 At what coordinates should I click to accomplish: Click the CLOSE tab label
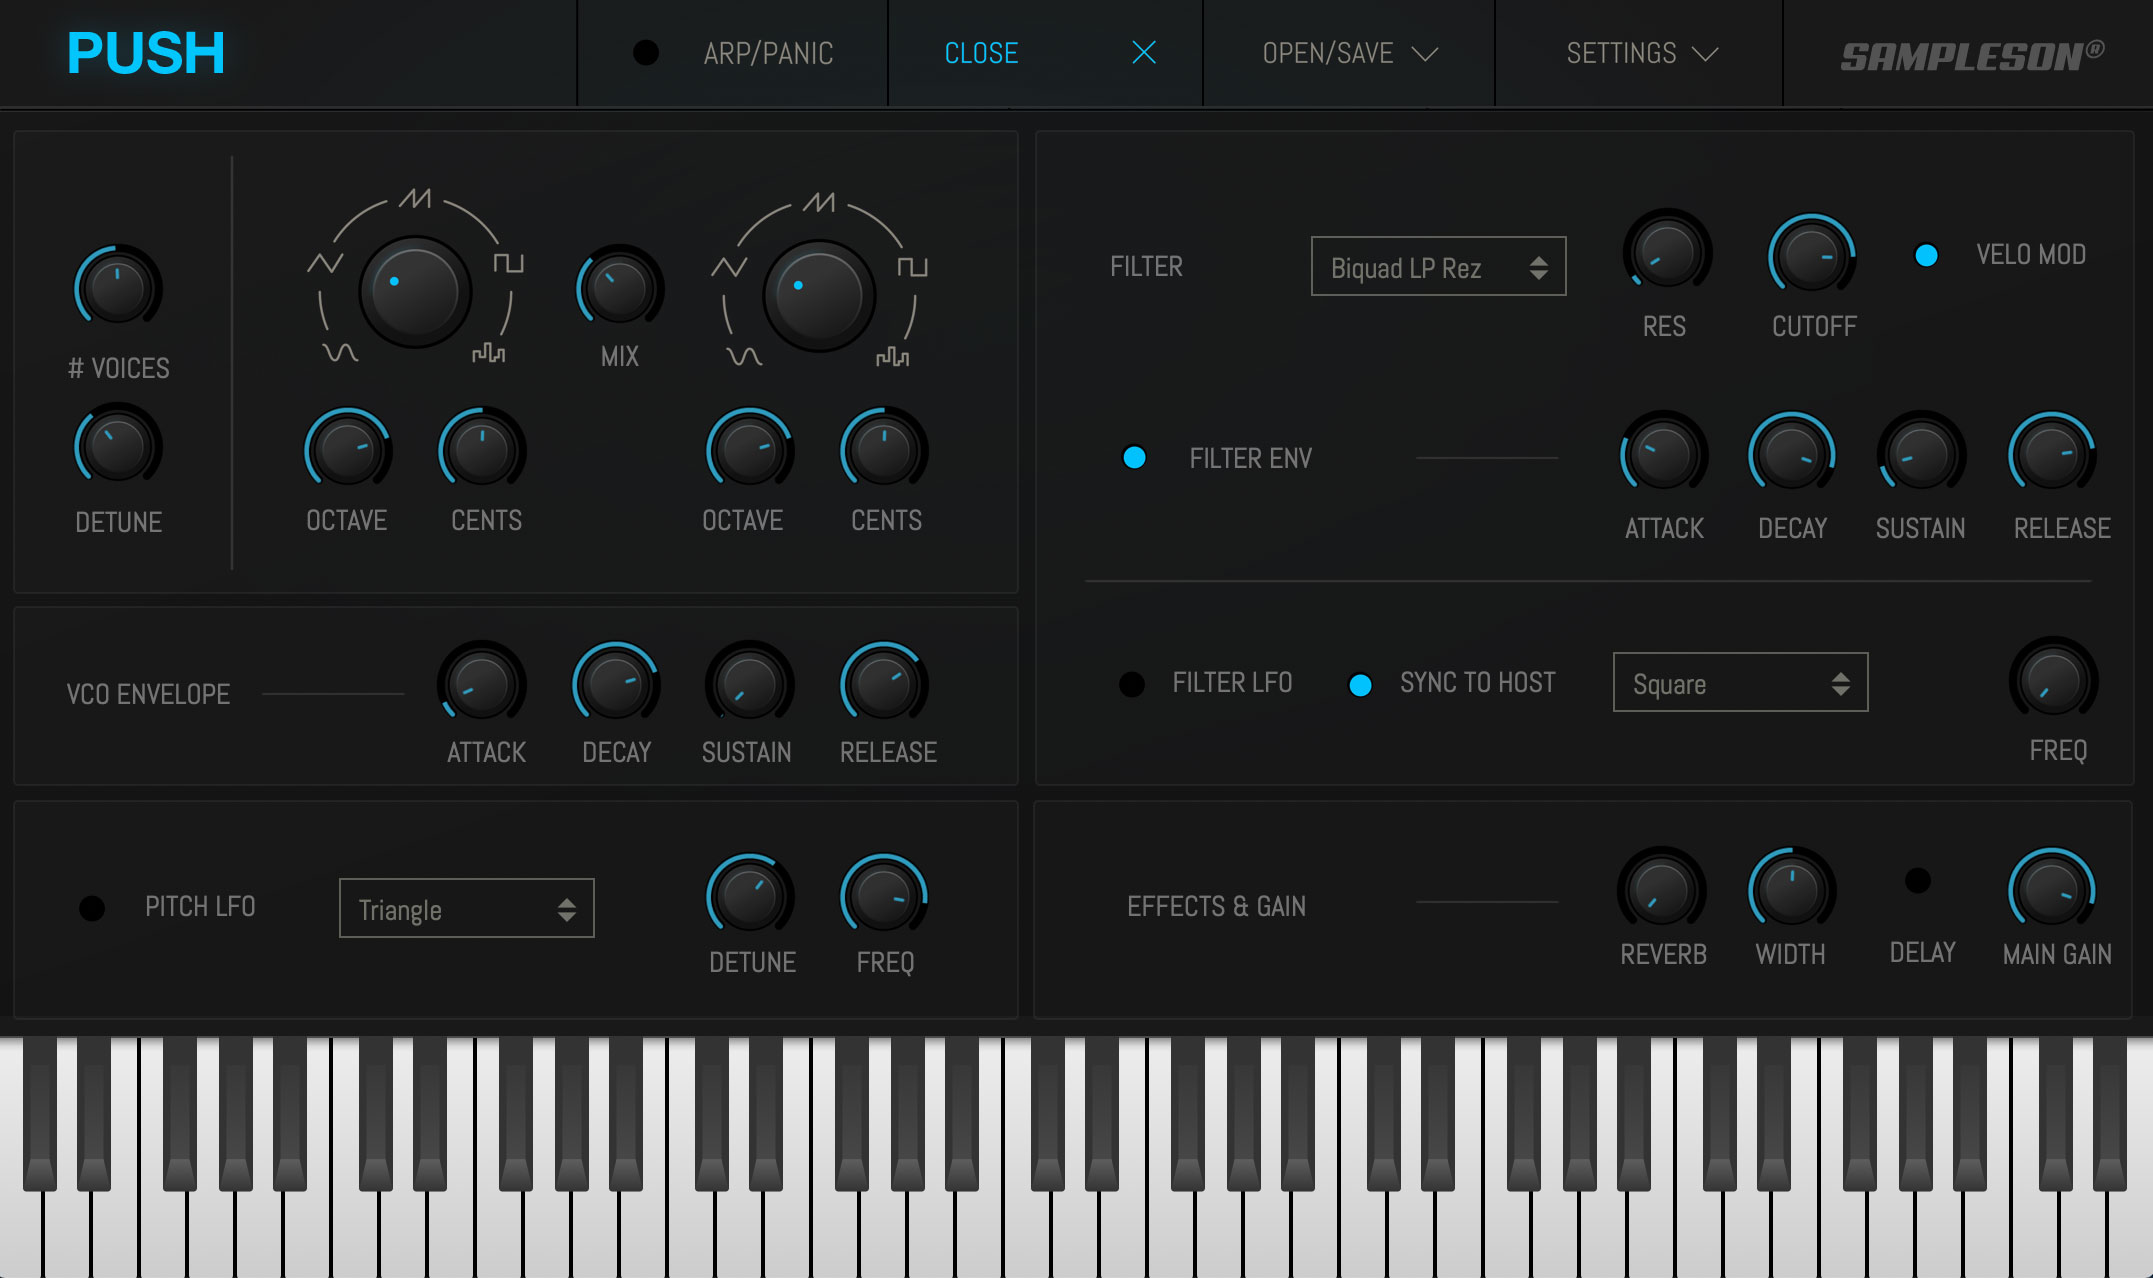click(981, 53)
